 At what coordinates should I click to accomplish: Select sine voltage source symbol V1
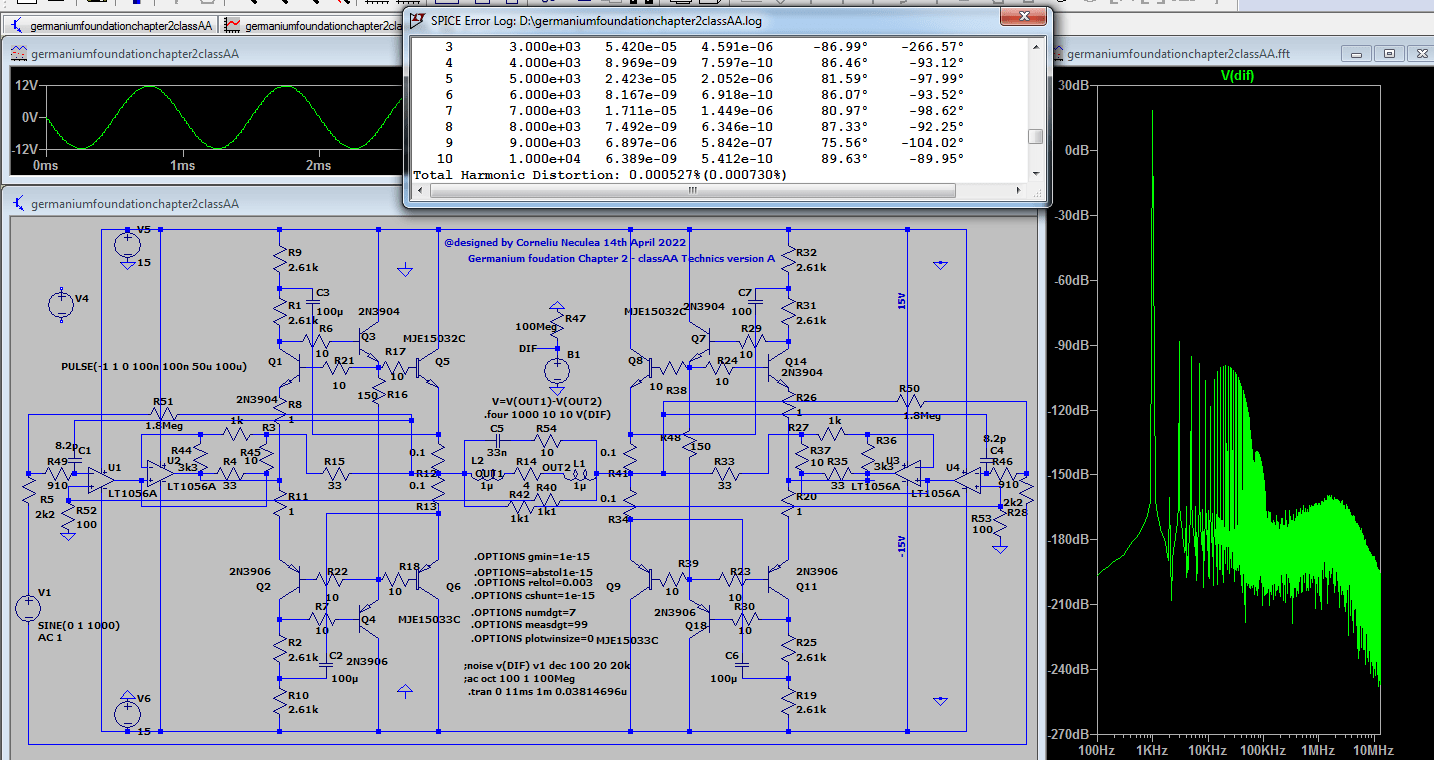tap(29, 607)
